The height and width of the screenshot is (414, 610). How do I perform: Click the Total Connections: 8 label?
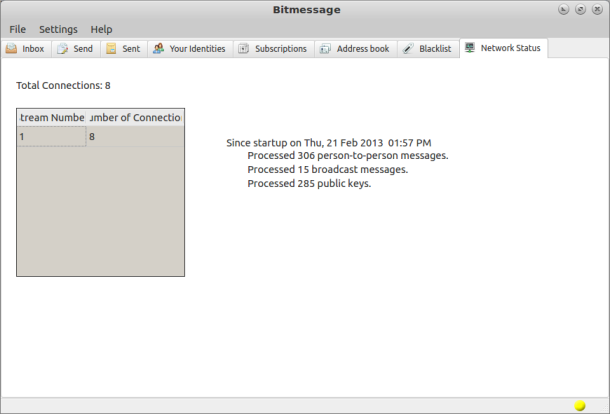63,86
